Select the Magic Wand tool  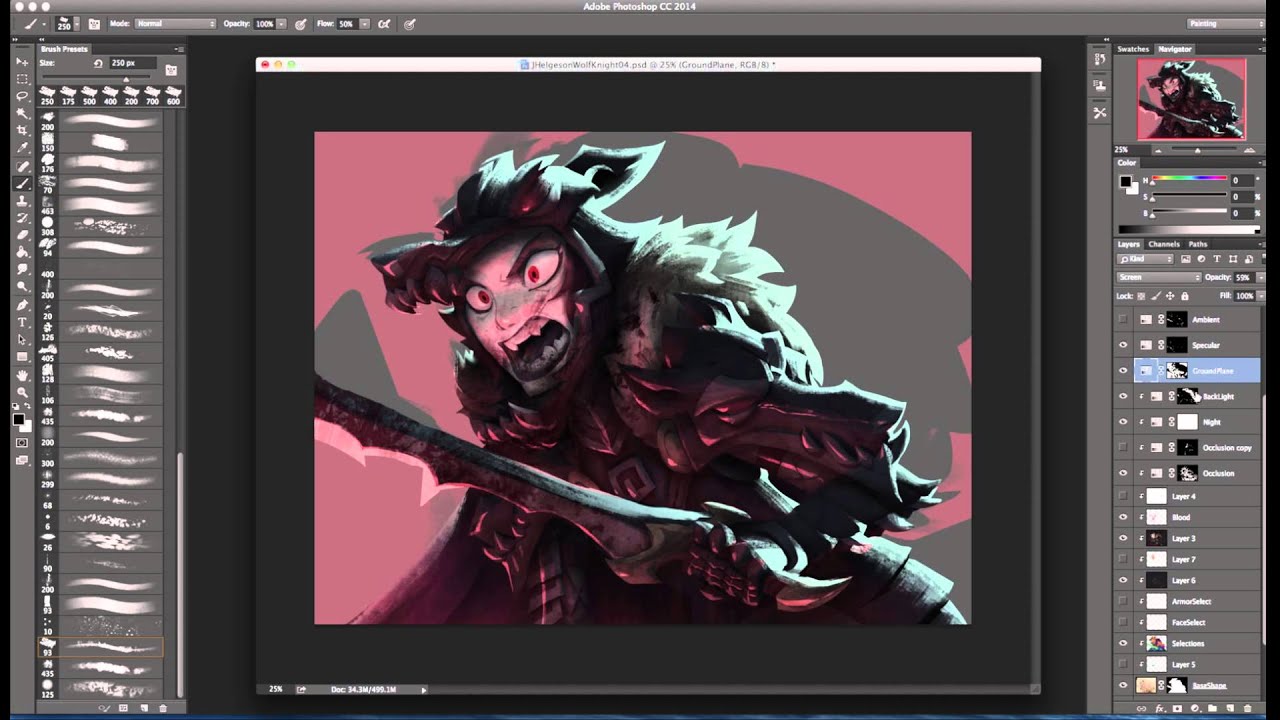pyautogui.click(x=22, y=113)
